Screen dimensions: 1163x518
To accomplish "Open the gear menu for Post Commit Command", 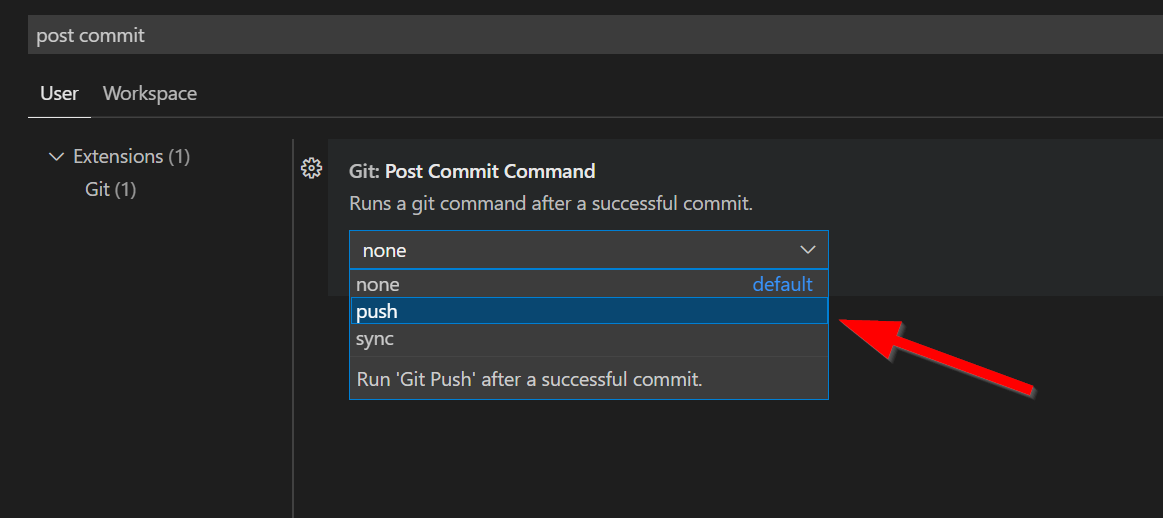I will tap(311, 168).
